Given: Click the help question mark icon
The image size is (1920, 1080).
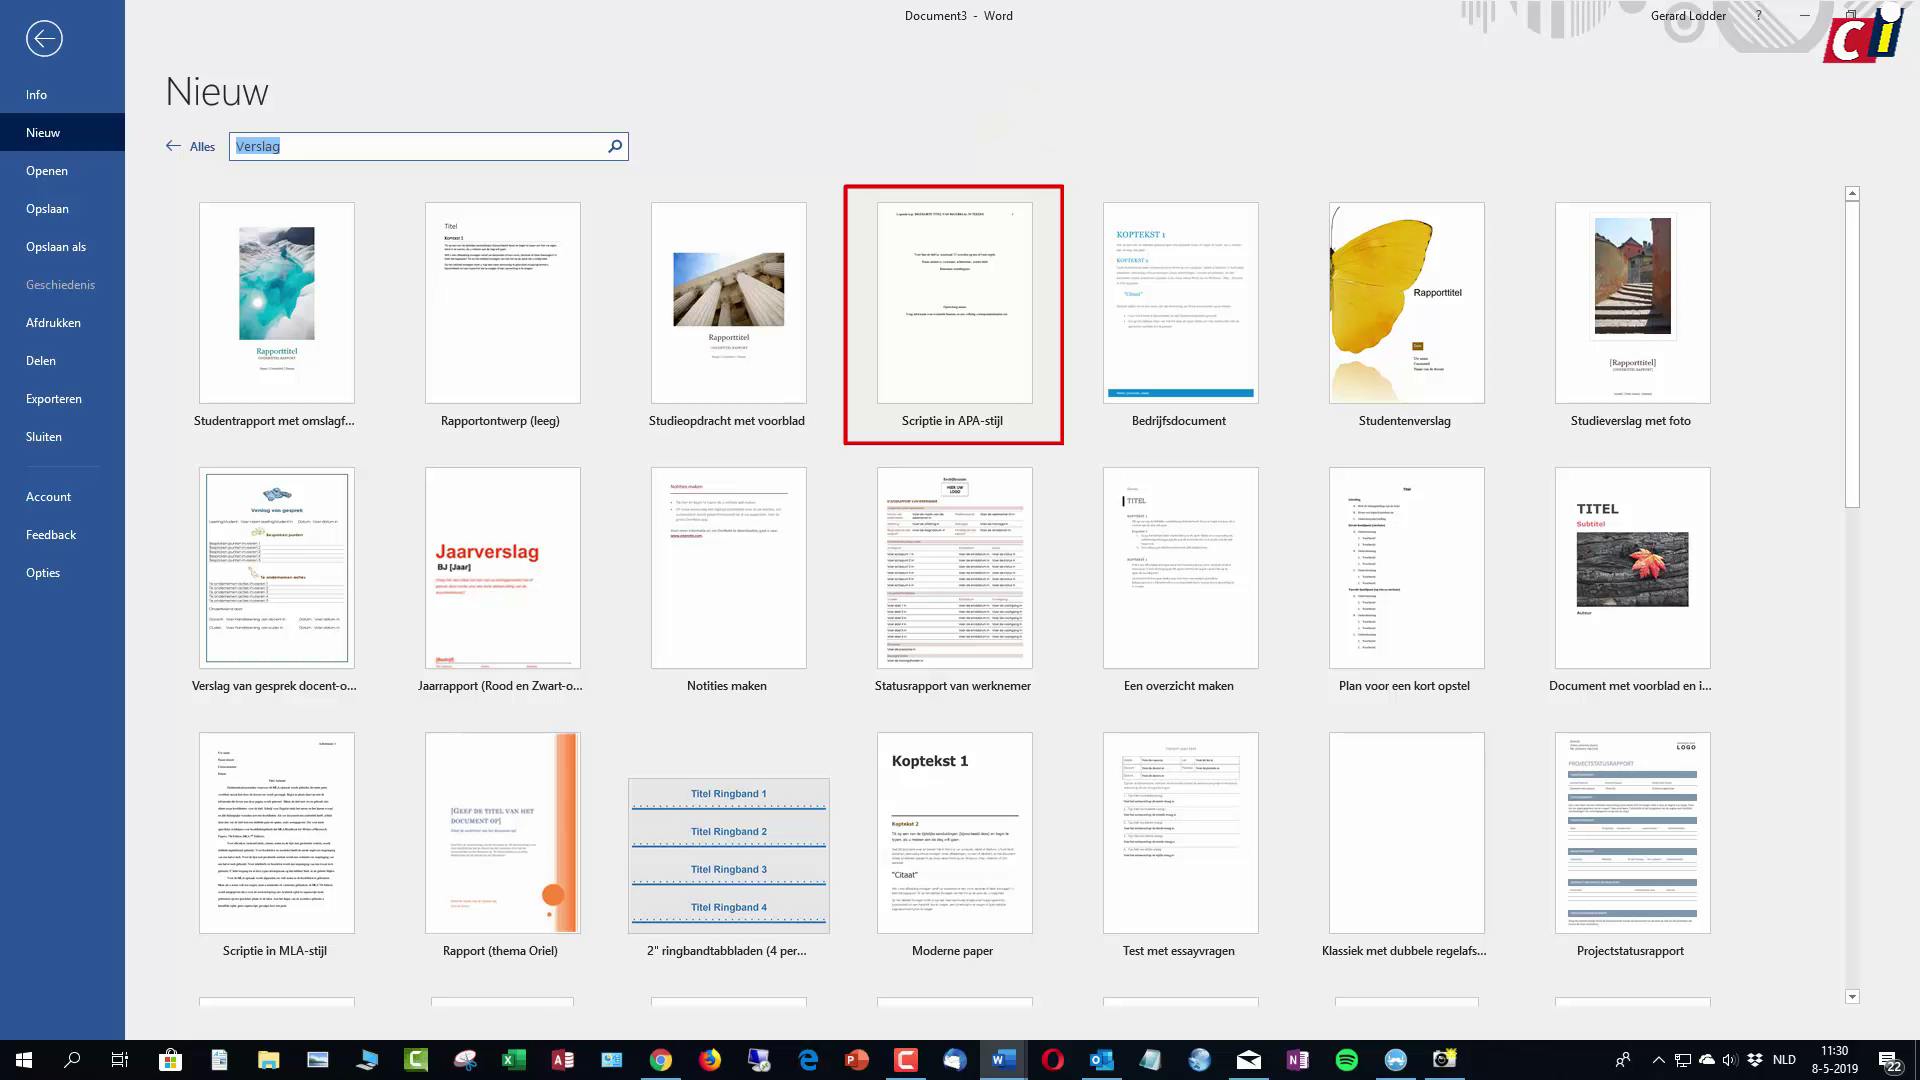Looking at the screenshot, I should [1758, 16].
